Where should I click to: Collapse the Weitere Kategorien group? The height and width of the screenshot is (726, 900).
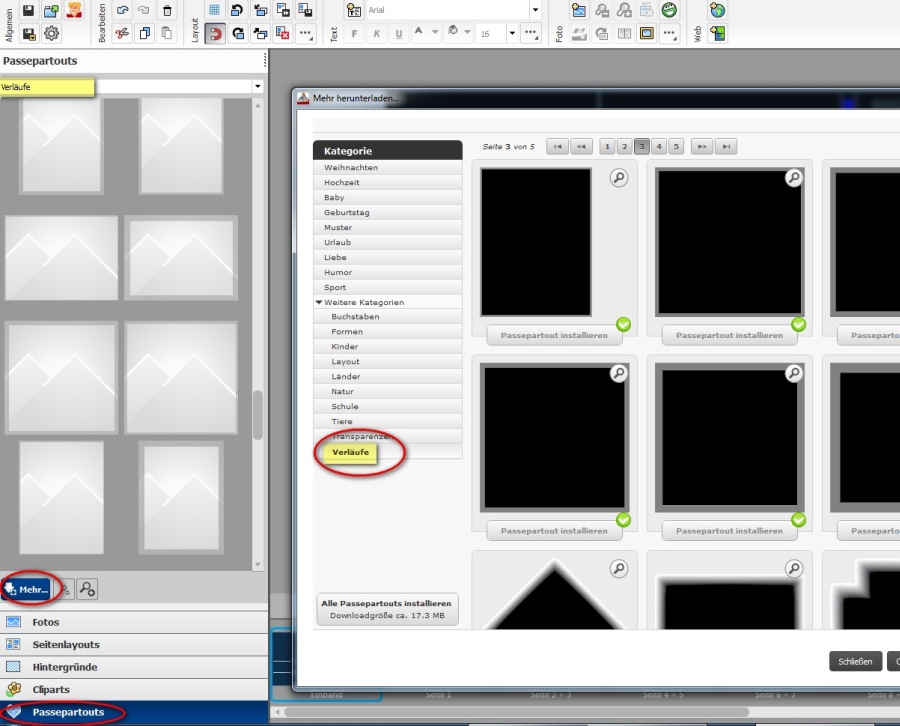319,302
